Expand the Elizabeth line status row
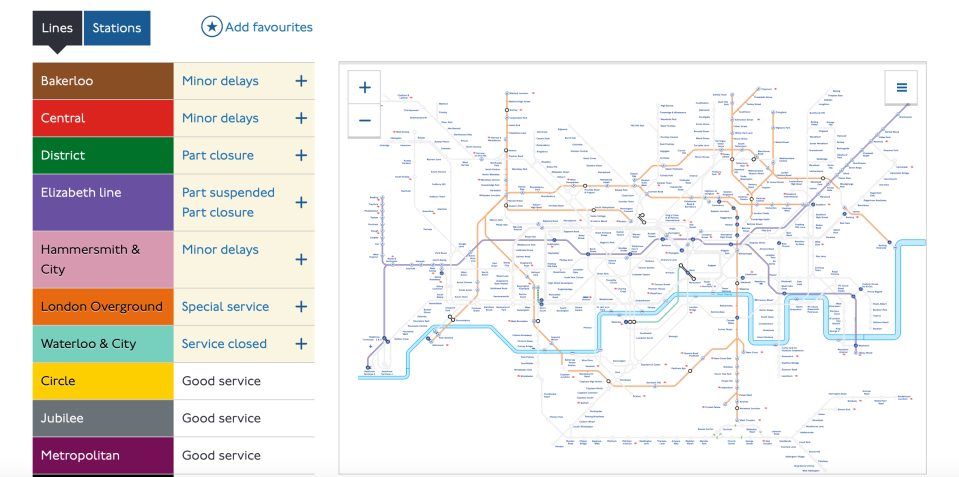 tap(301, 202)
